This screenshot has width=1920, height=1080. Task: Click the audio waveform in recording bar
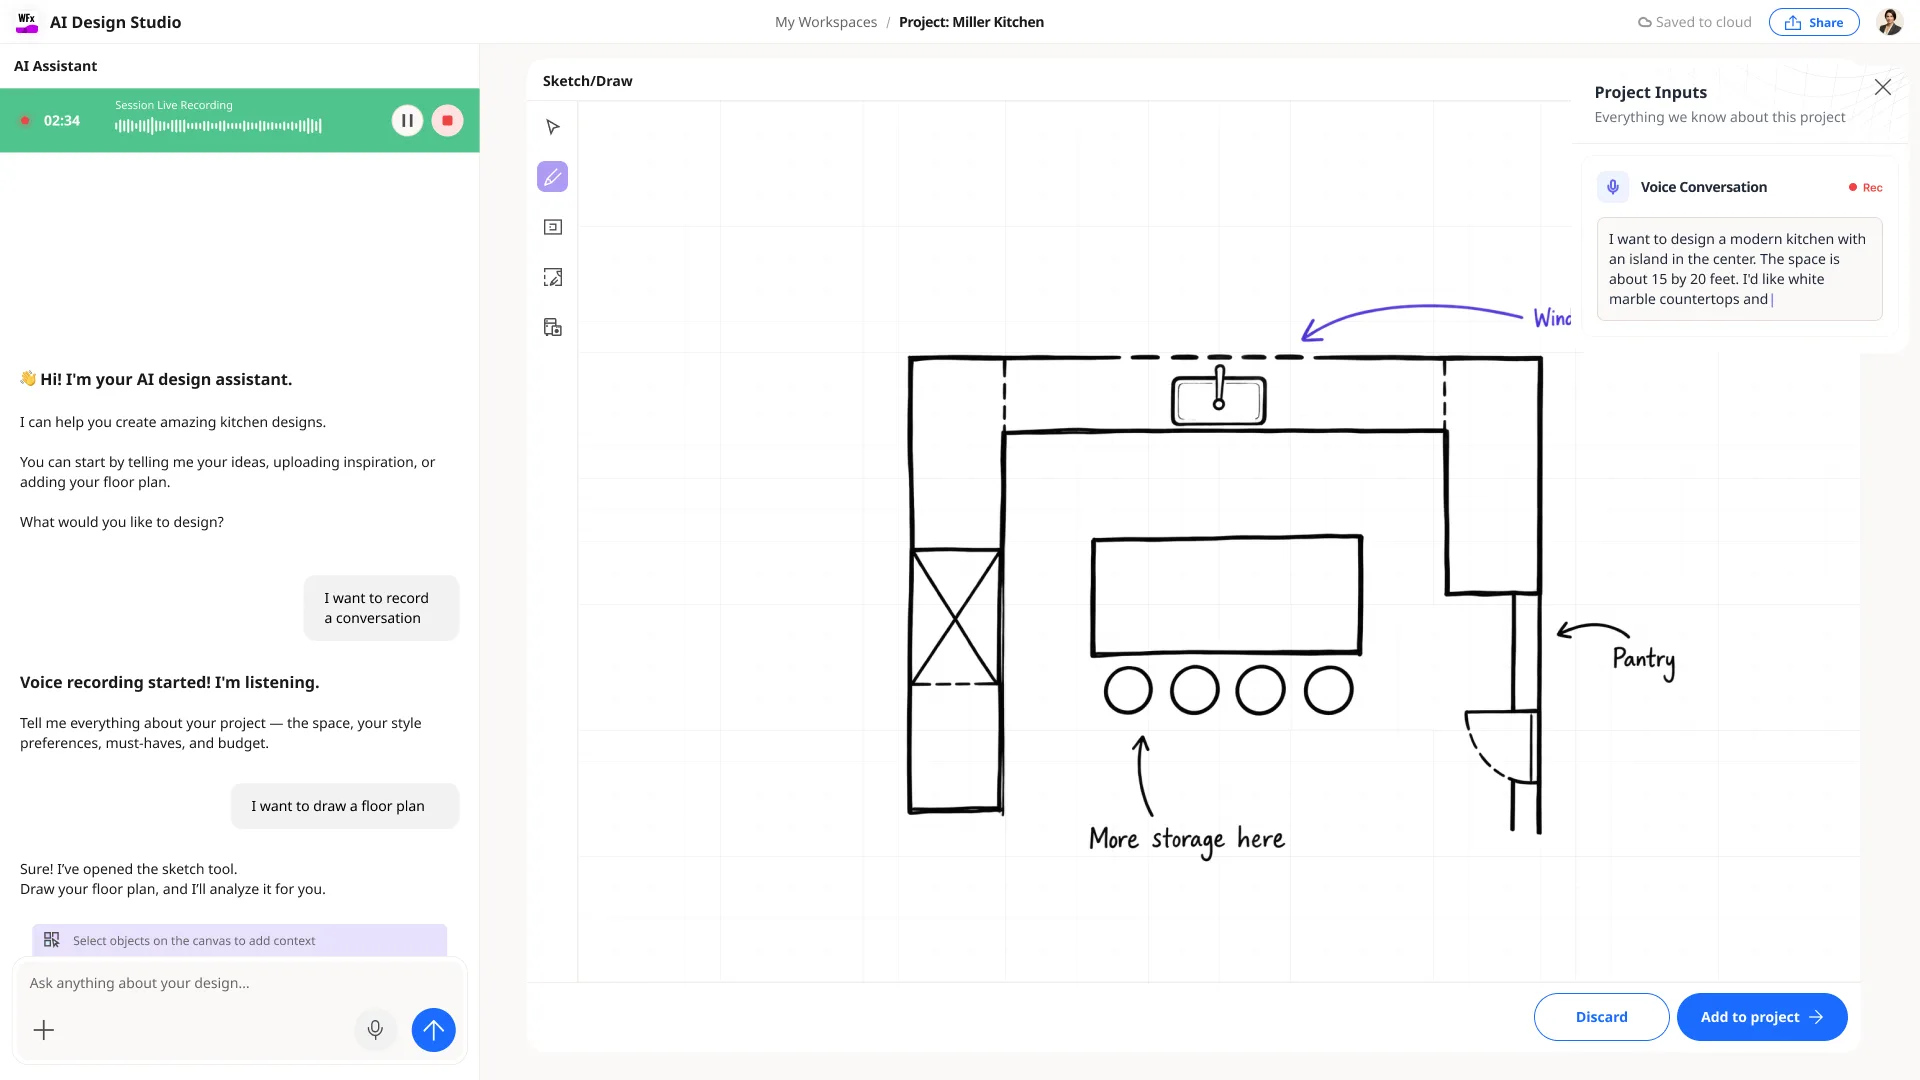tap(218, 126)
